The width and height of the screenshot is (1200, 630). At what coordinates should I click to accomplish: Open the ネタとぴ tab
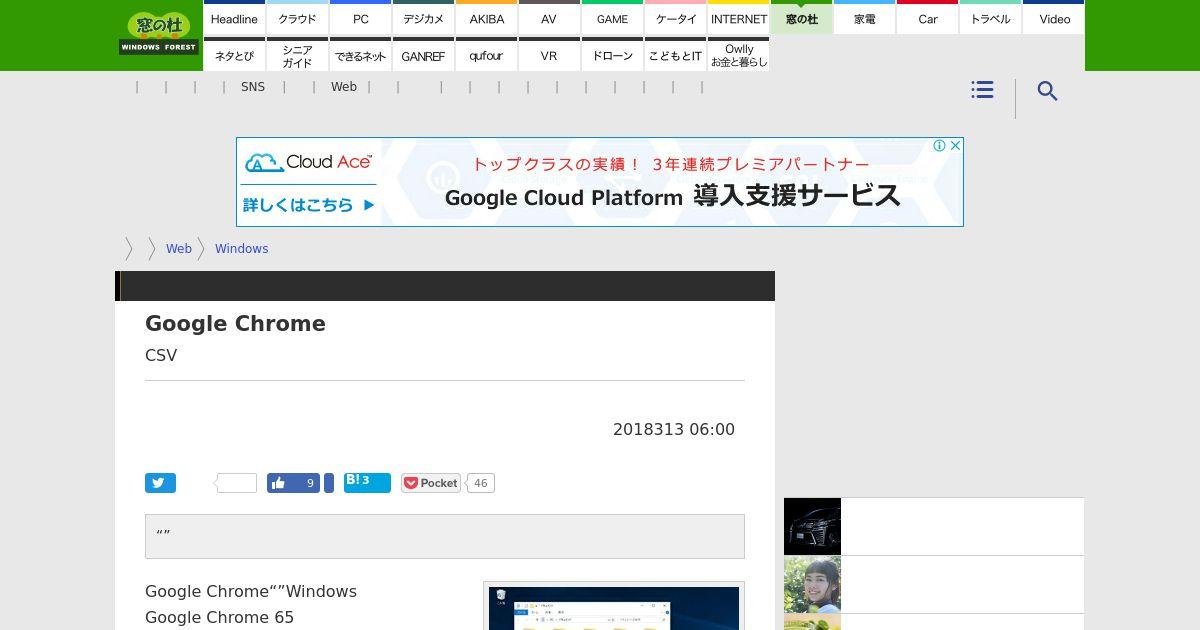[234, 55]
